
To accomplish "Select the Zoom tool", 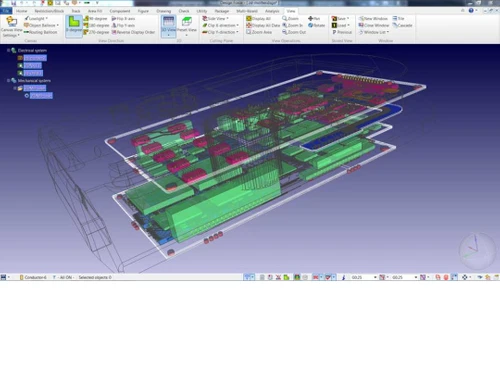I will point(290,19).
